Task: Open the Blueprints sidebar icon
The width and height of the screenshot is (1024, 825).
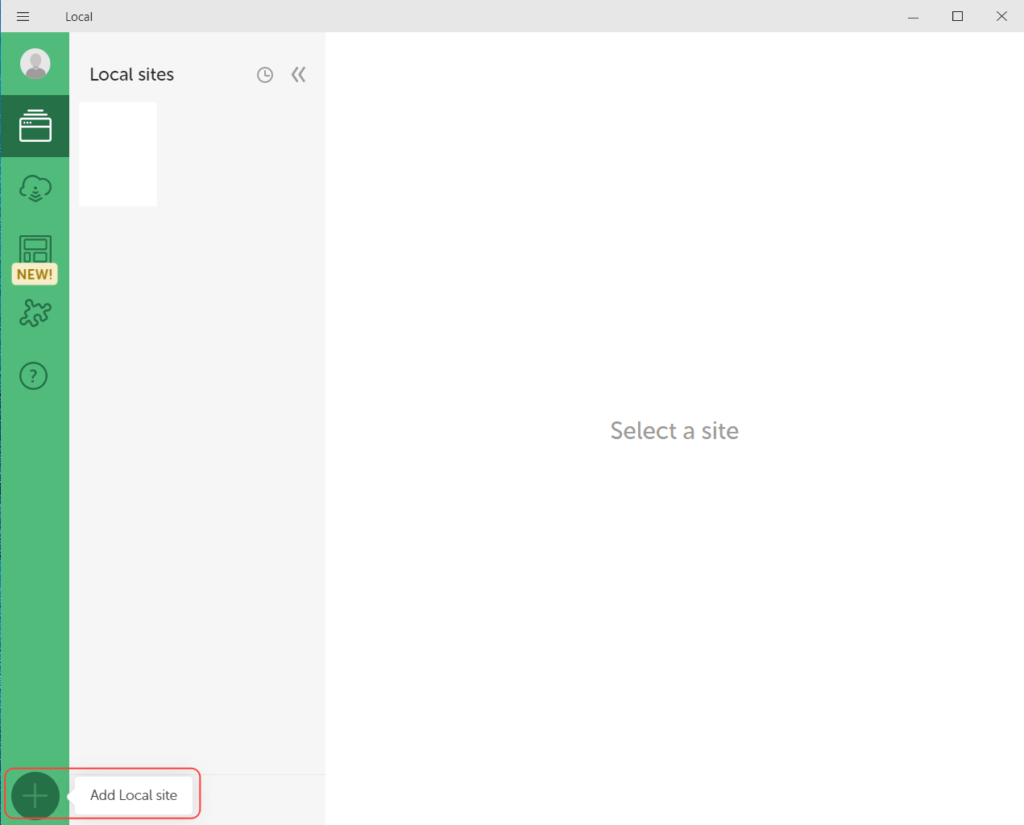Action: pyautogui.click(x=35, y=249)
